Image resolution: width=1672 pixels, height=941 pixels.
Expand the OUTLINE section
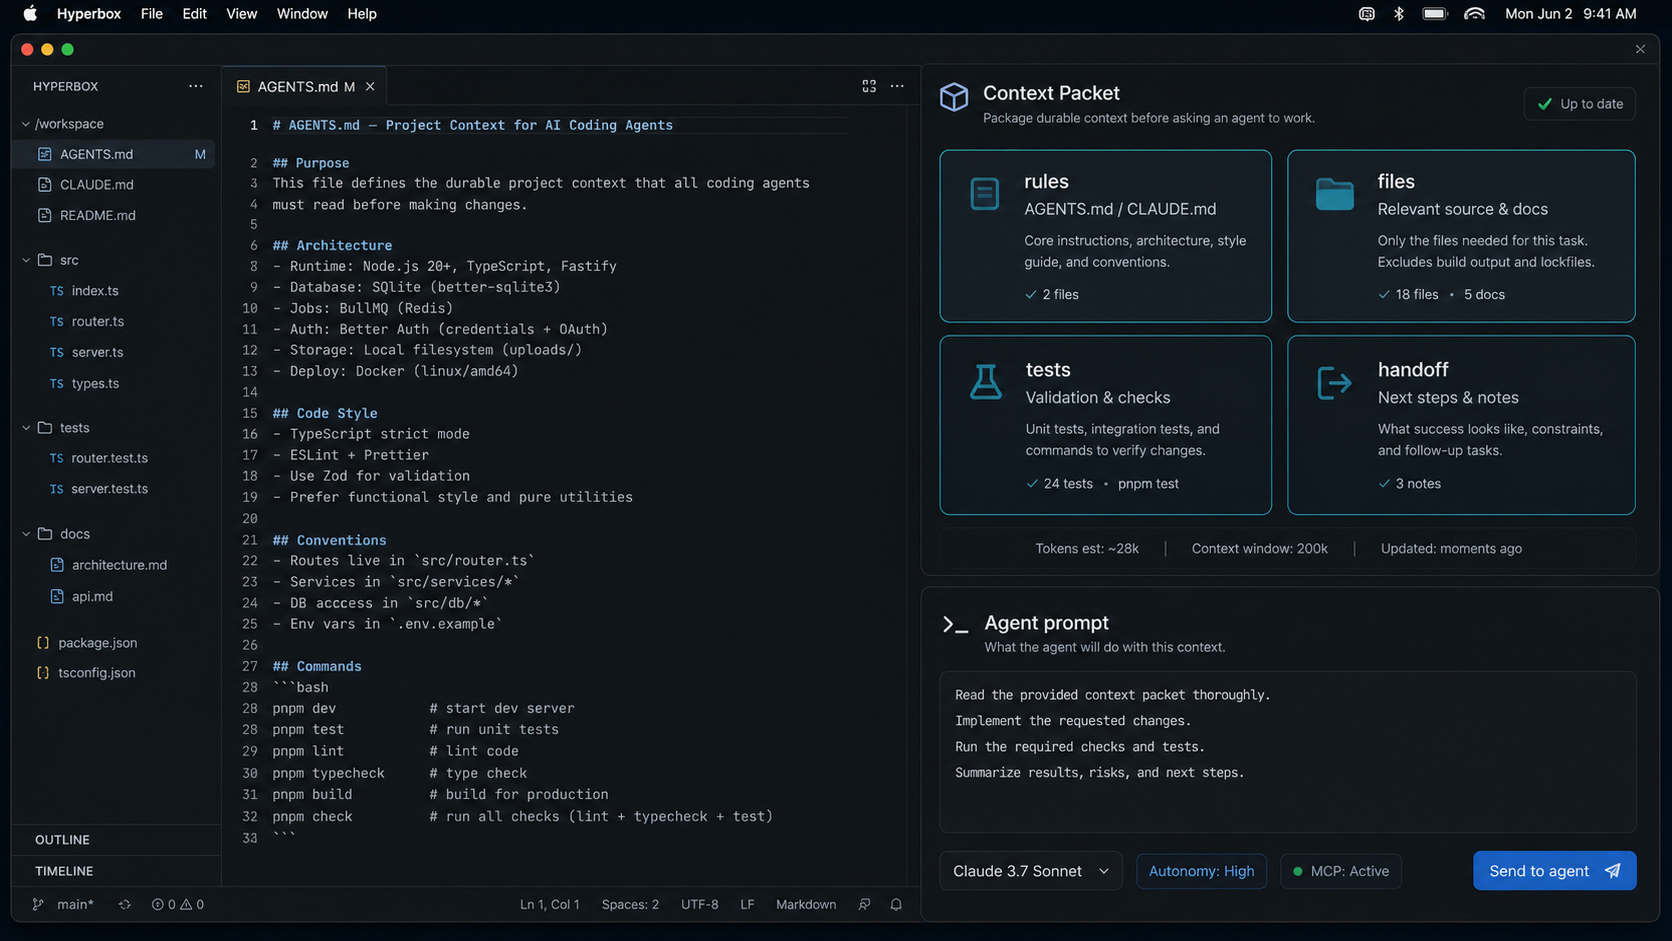tap(116, 840)
